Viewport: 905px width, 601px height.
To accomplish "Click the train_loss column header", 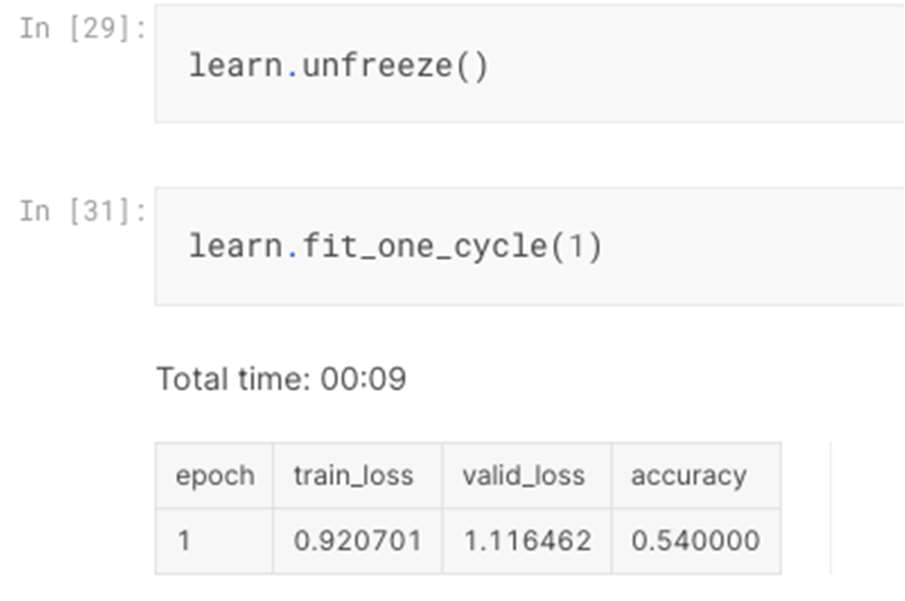I will 353,475.
